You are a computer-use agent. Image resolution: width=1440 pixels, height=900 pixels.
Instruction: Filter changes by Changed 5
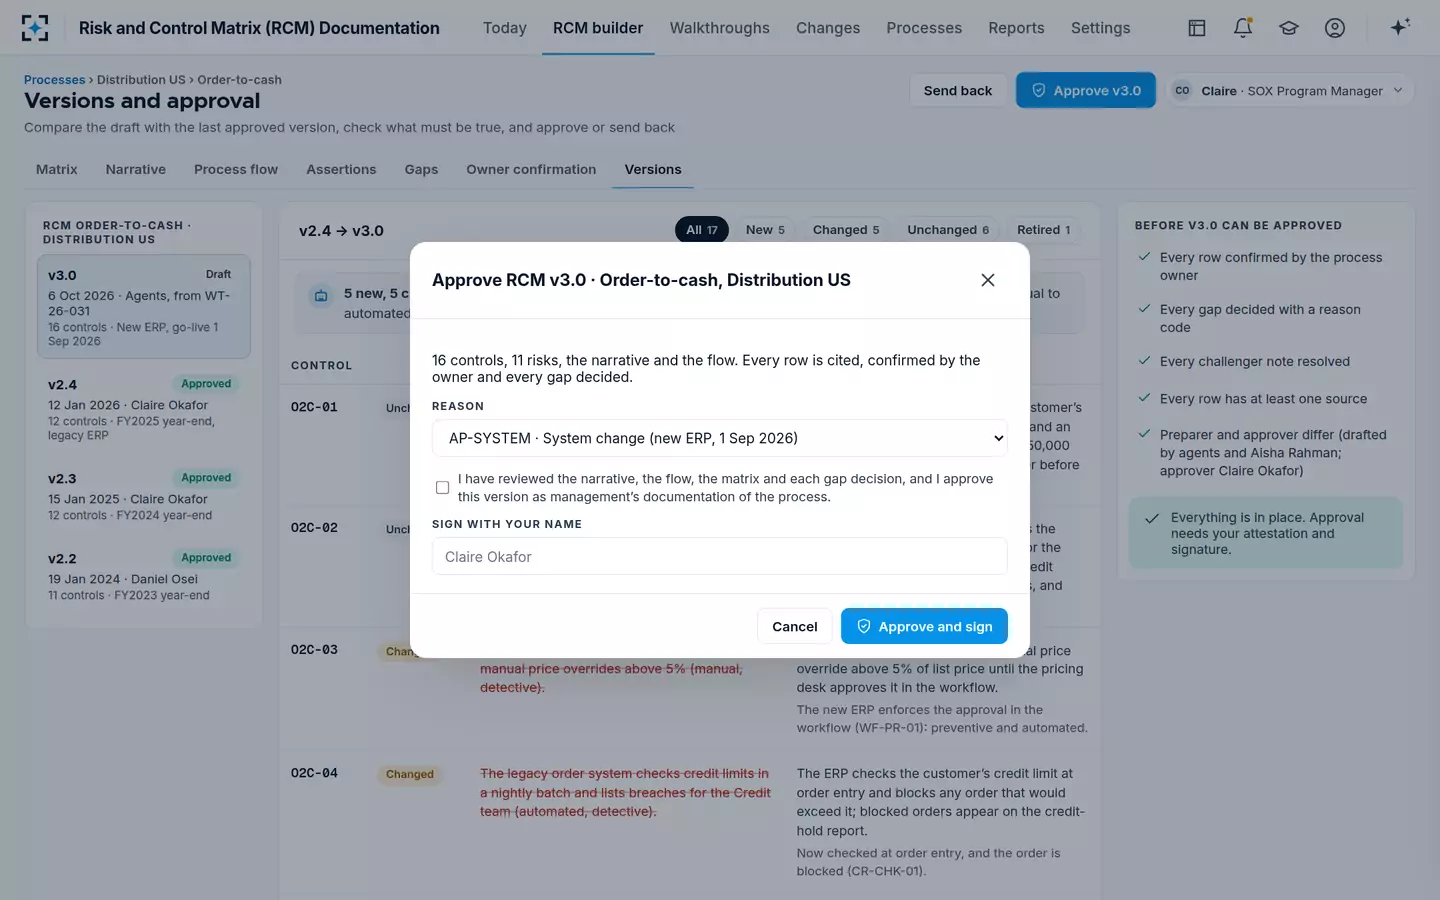(x=846, y=229)
